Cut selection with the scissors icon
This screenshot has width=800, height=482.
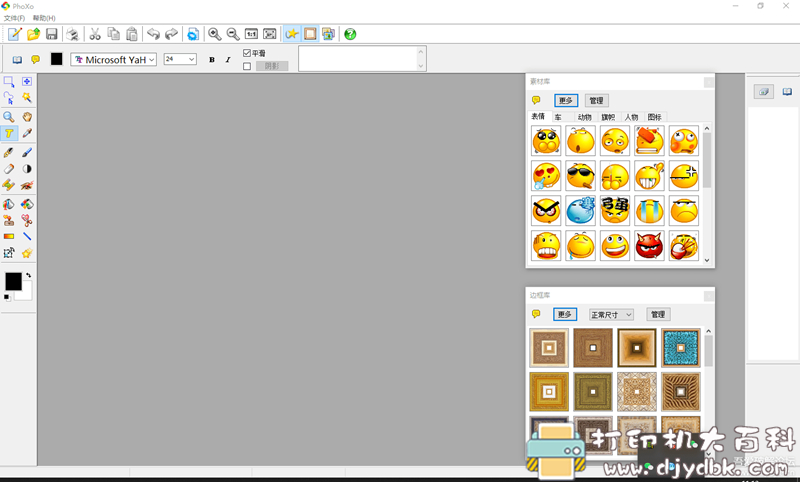[x=95, y=34]
